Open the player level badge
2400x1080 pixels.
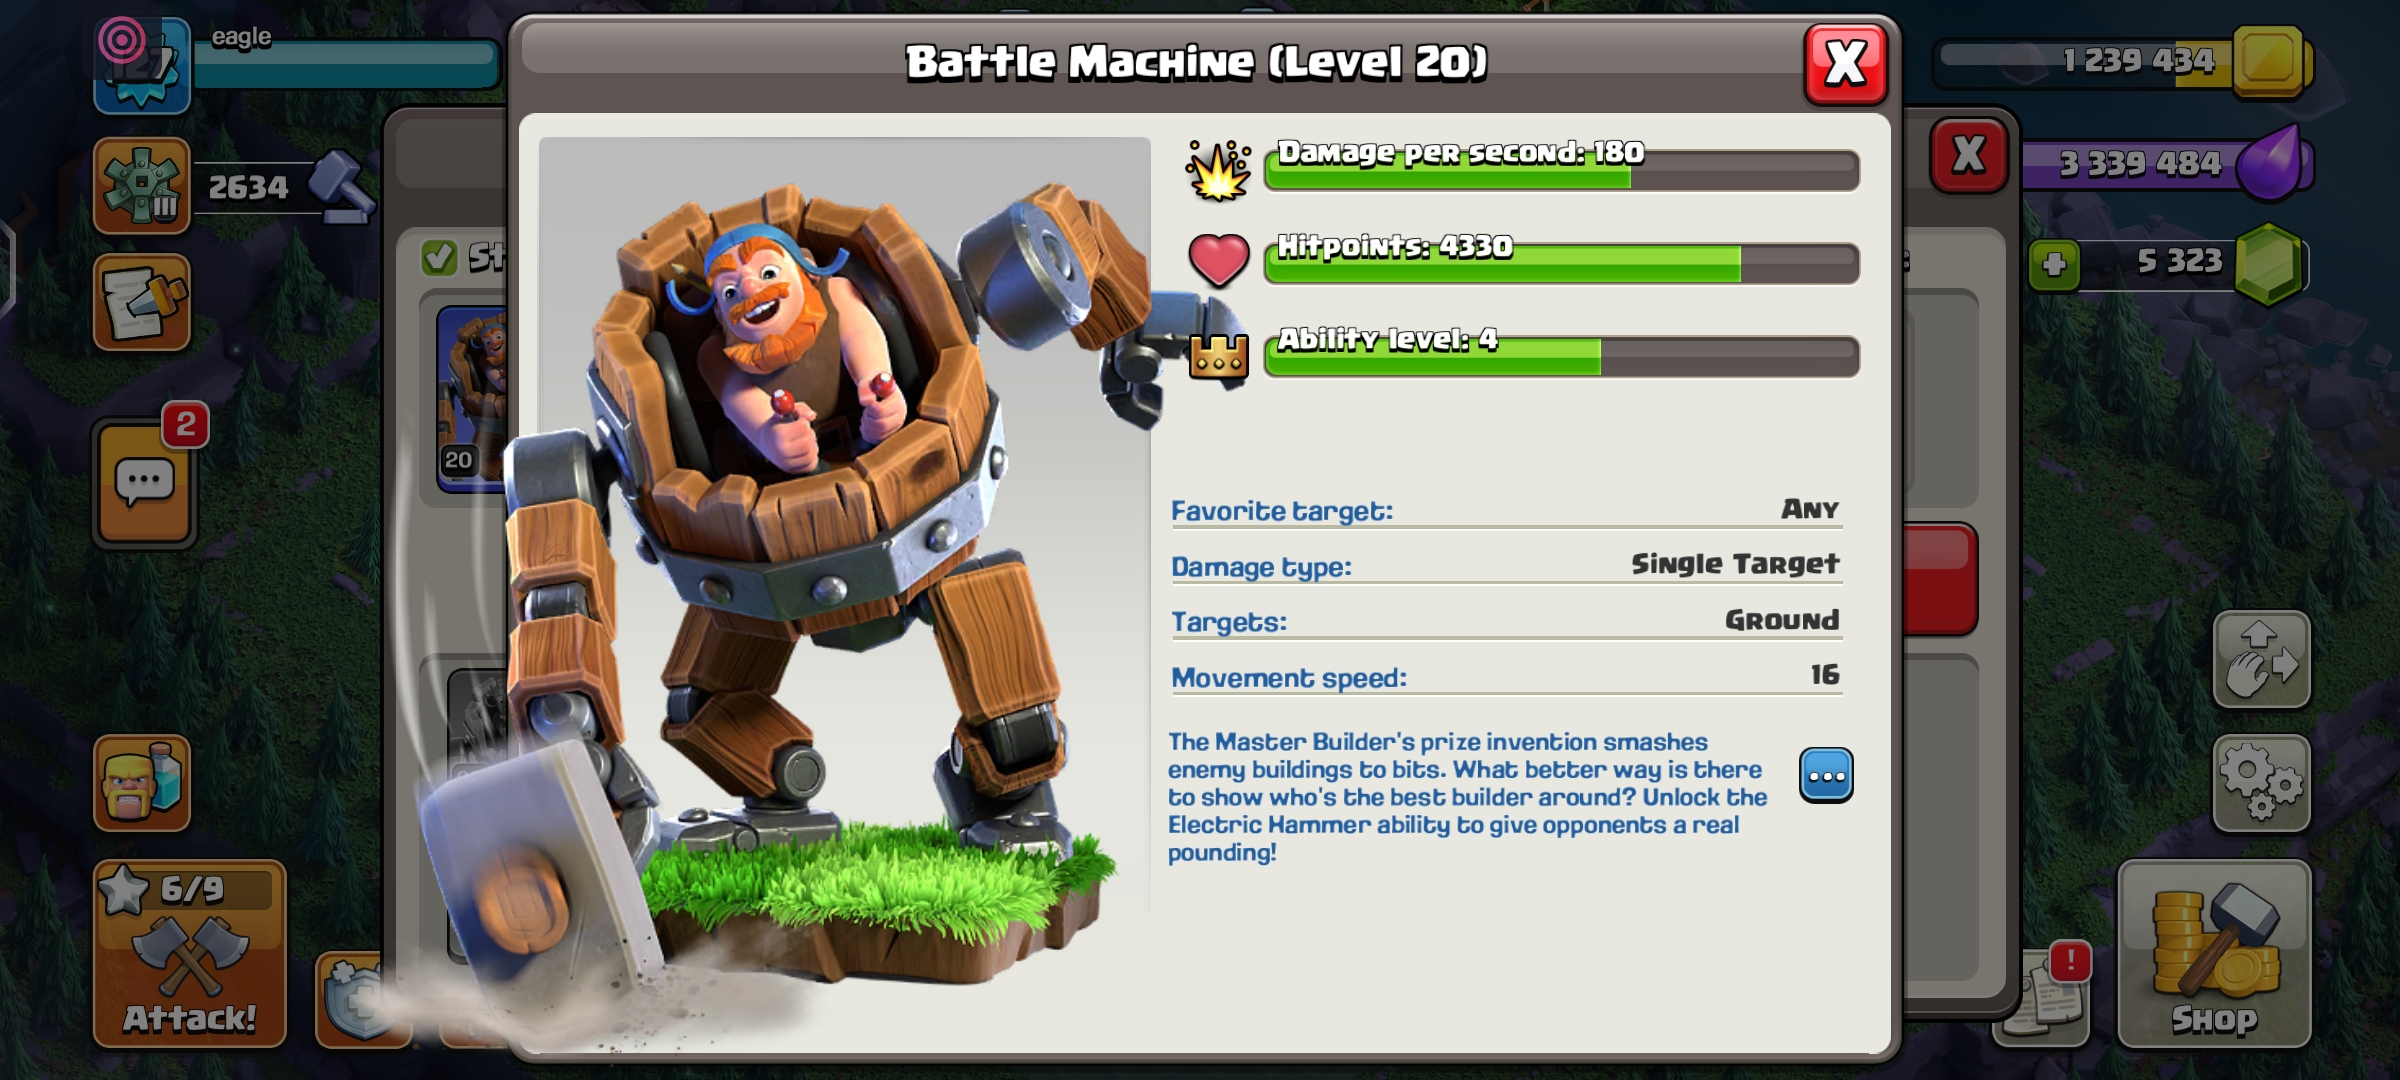(142, 65)
